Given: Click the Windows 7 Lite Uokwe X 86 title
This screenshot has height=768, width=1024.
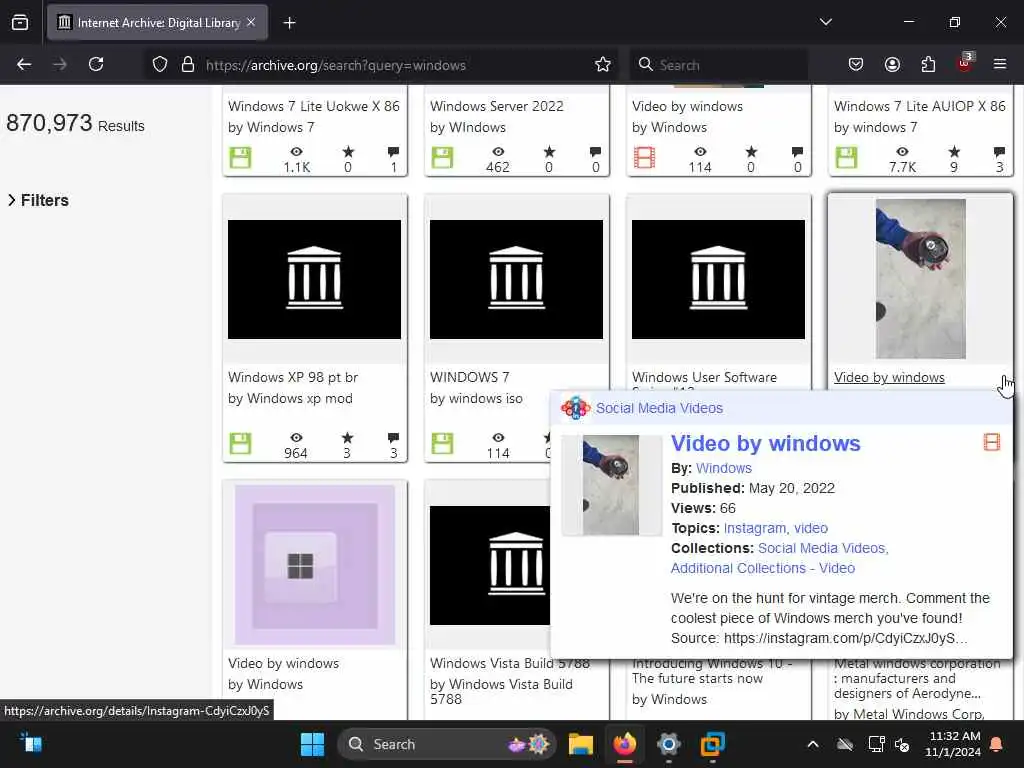Looking at the screenshot, I should click(x=313, y=106).
